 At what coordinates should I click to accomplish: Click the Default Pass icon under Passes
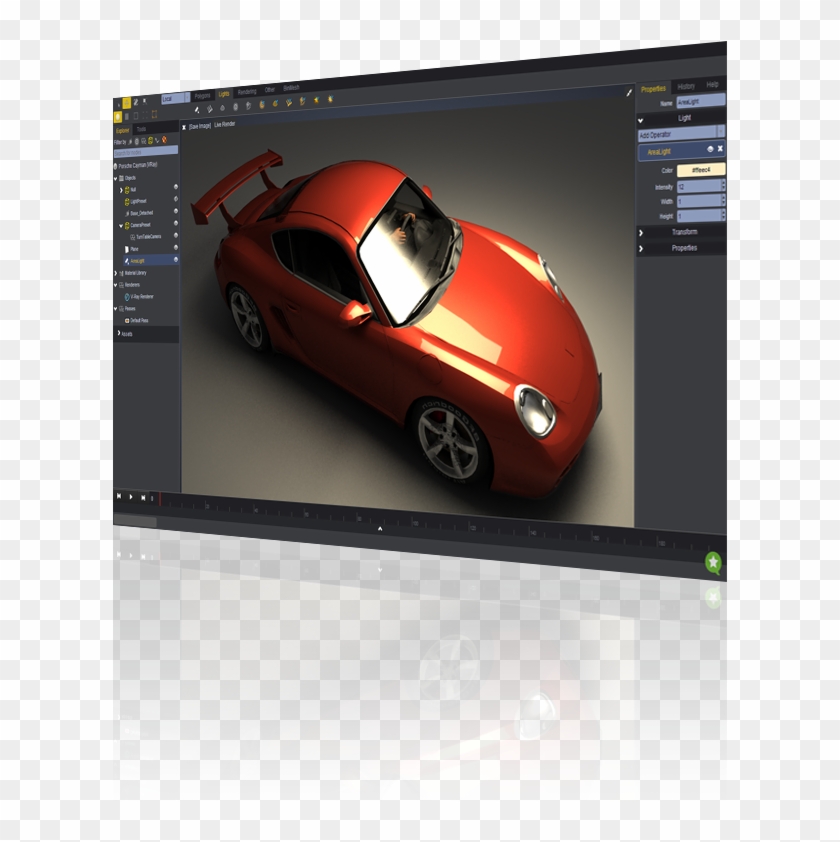coord(127,319)
